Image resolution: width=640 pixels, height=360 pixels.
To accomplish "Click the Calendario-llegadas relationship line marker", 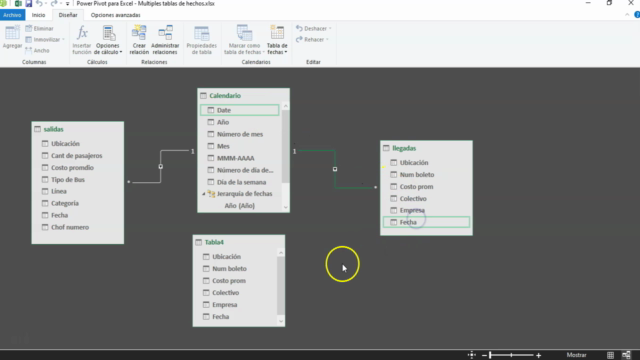I will click(x=335, y=169).
